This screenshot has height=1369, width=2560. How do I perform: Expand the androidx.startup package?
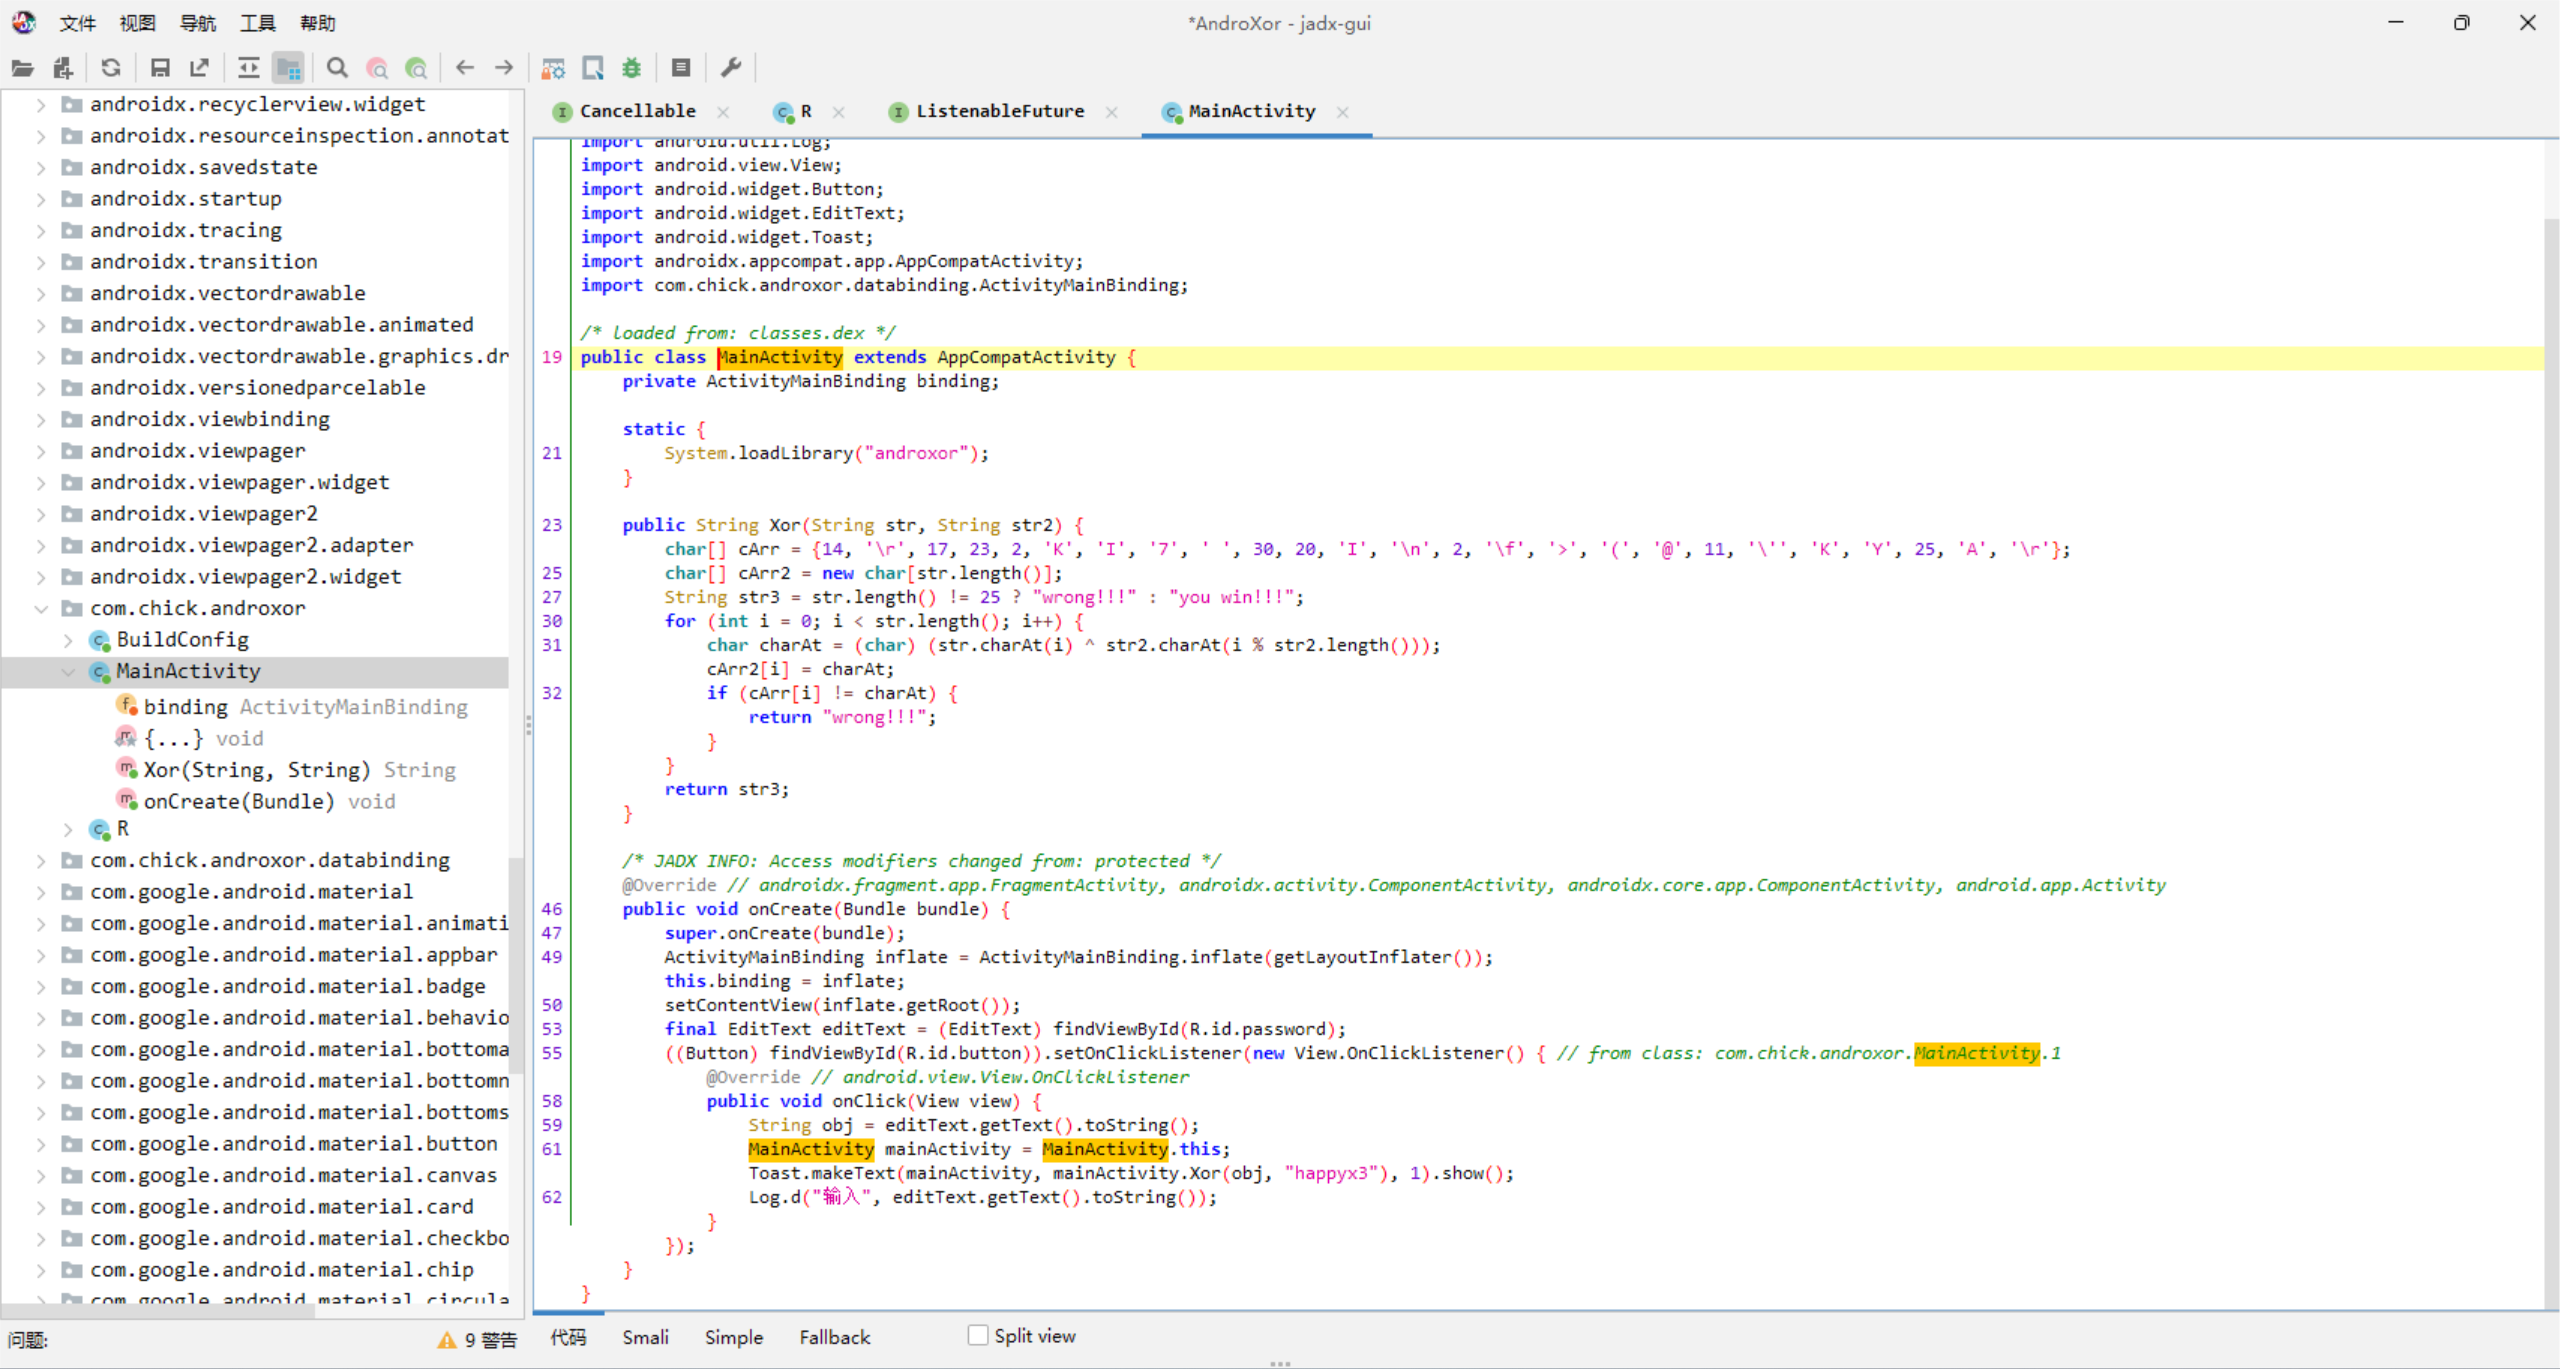tap(41, 199)
